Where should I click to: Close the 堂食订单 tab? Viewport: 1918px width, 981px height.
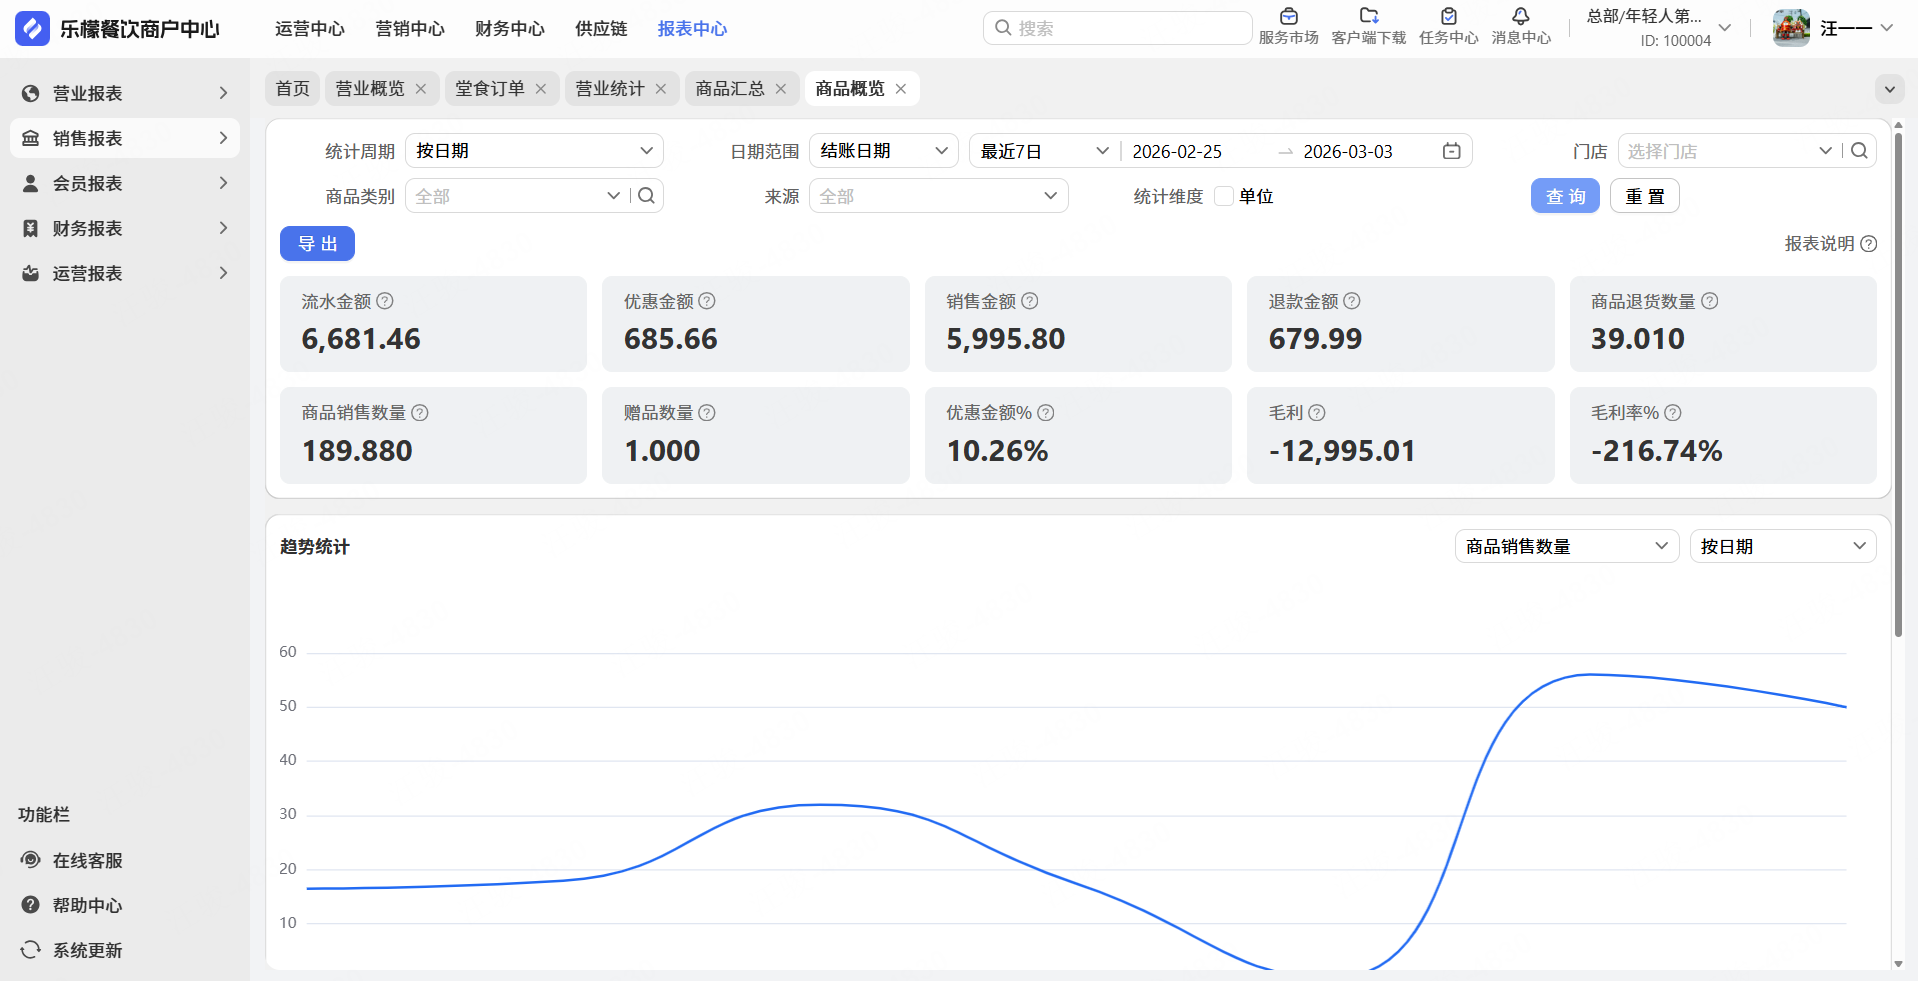(x=541, y=89)
